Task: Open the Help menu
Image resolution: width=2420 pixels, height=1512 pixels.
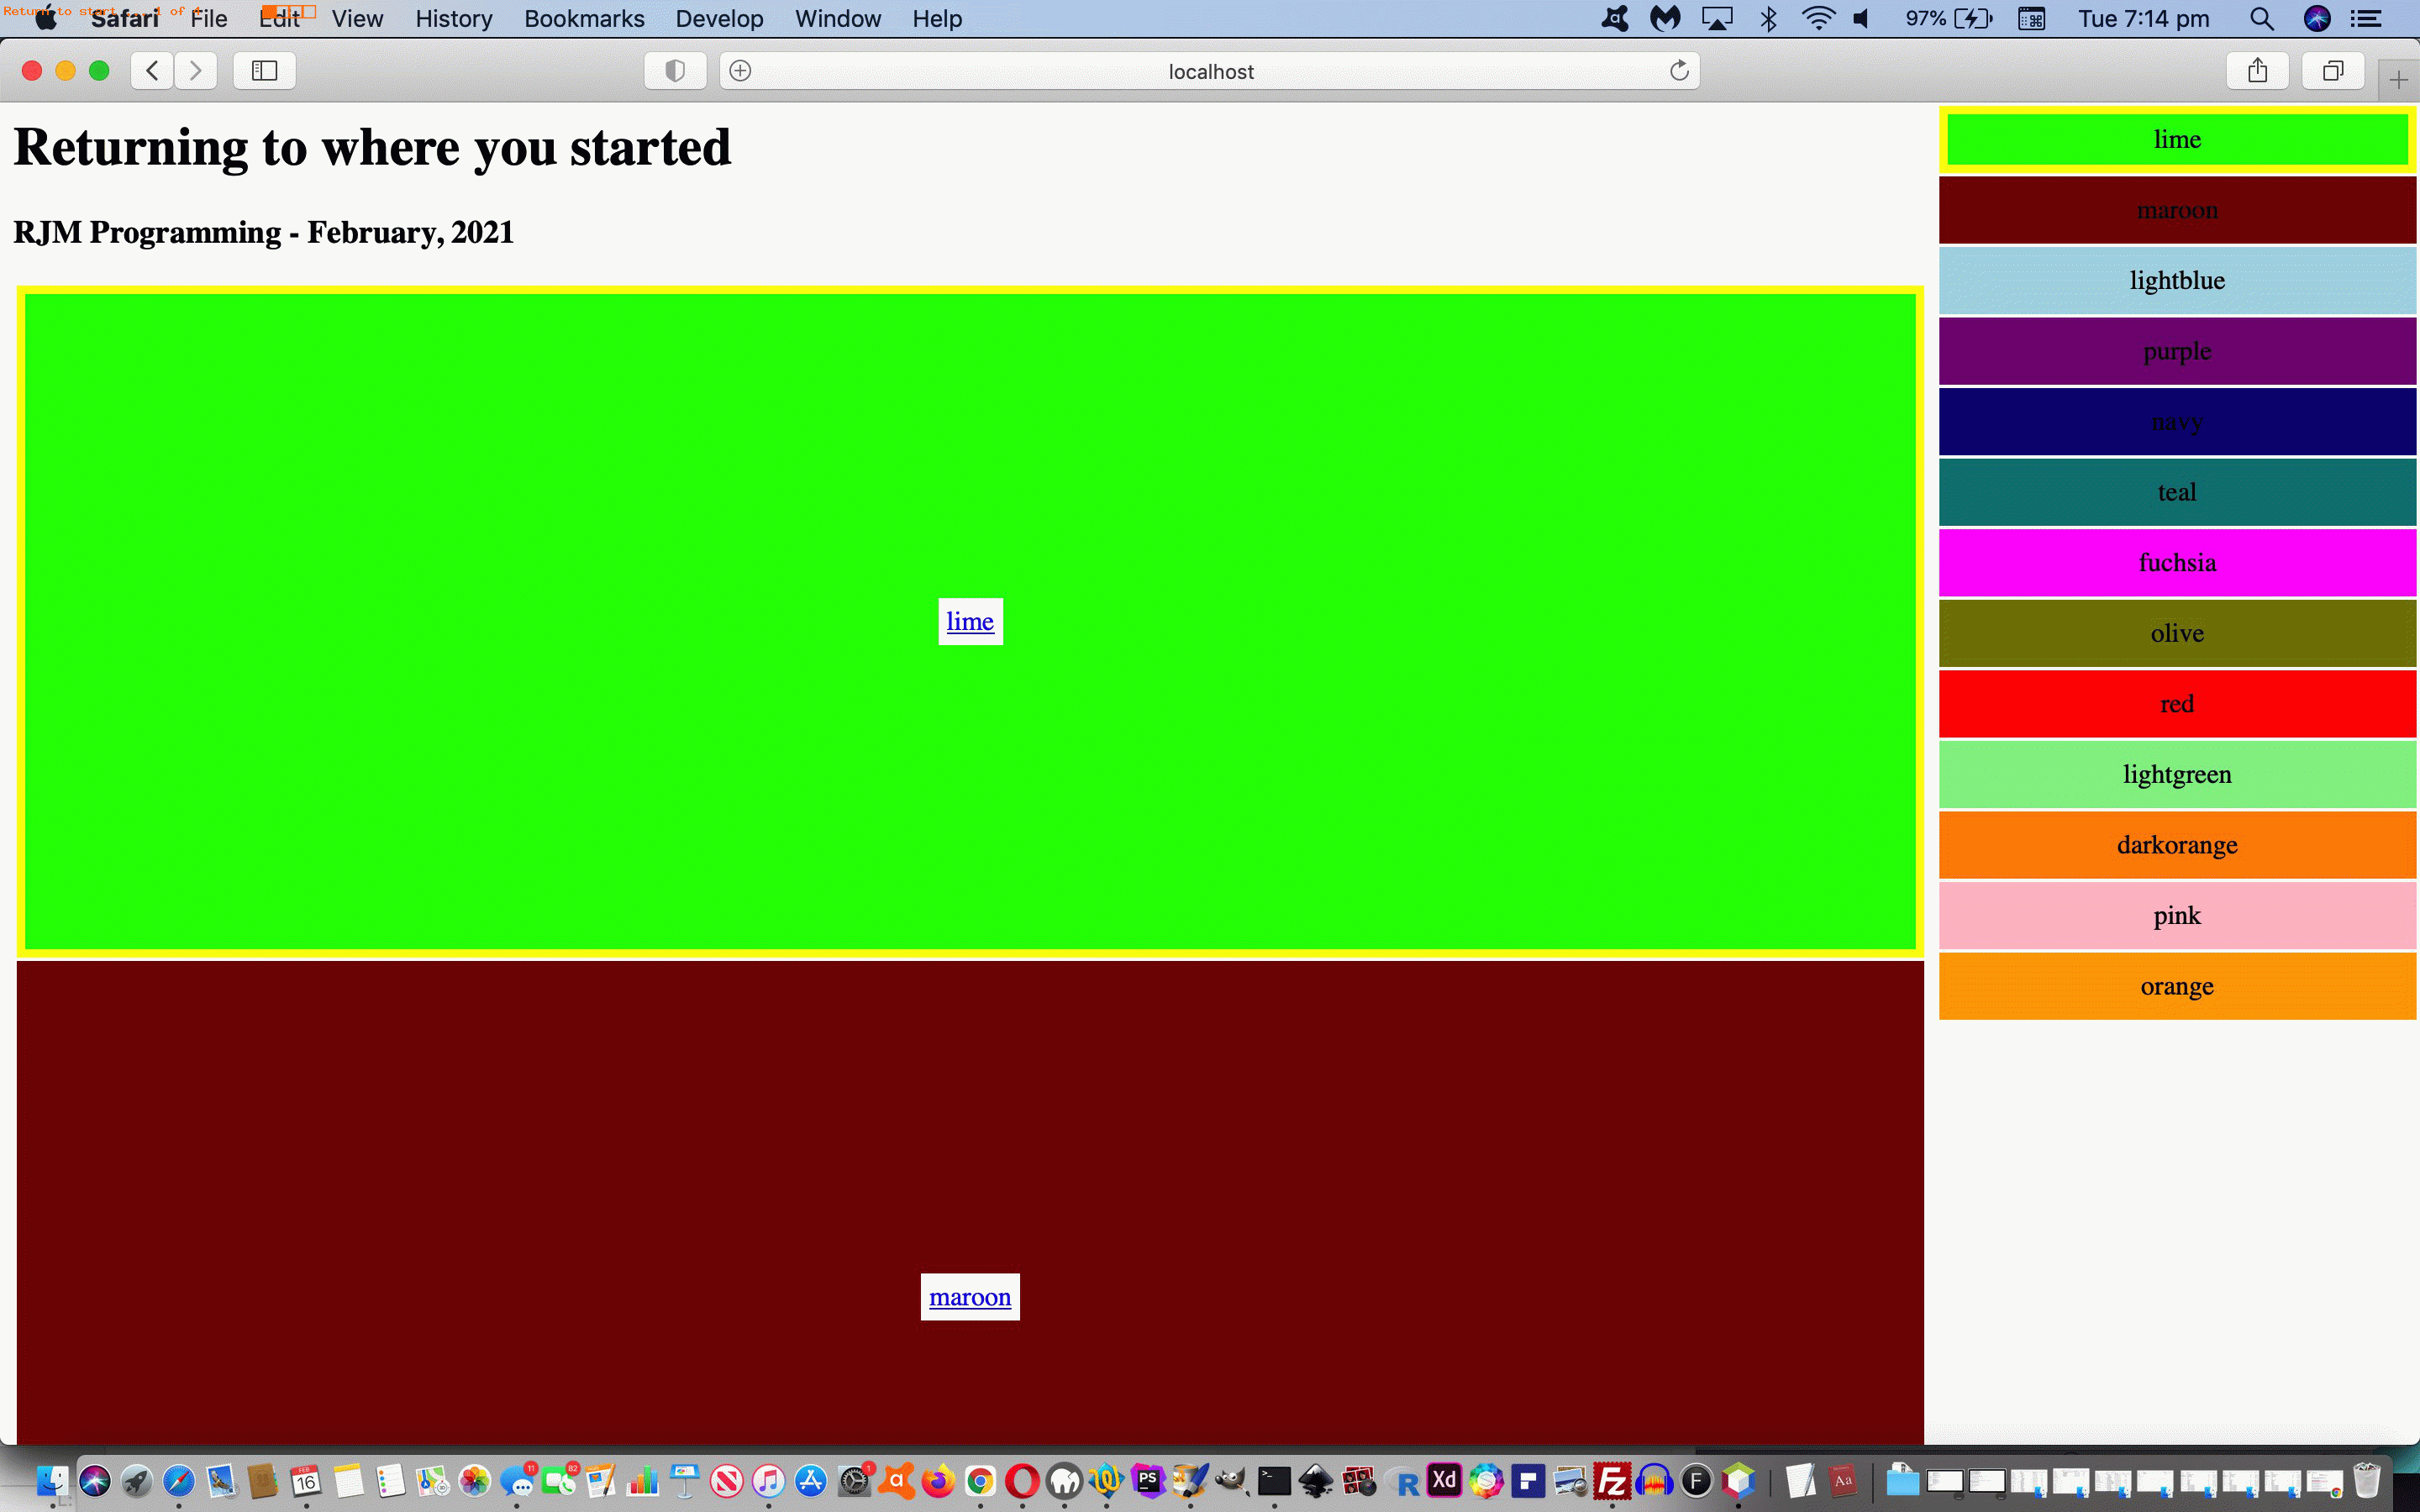Action: (x=937, y=19)
